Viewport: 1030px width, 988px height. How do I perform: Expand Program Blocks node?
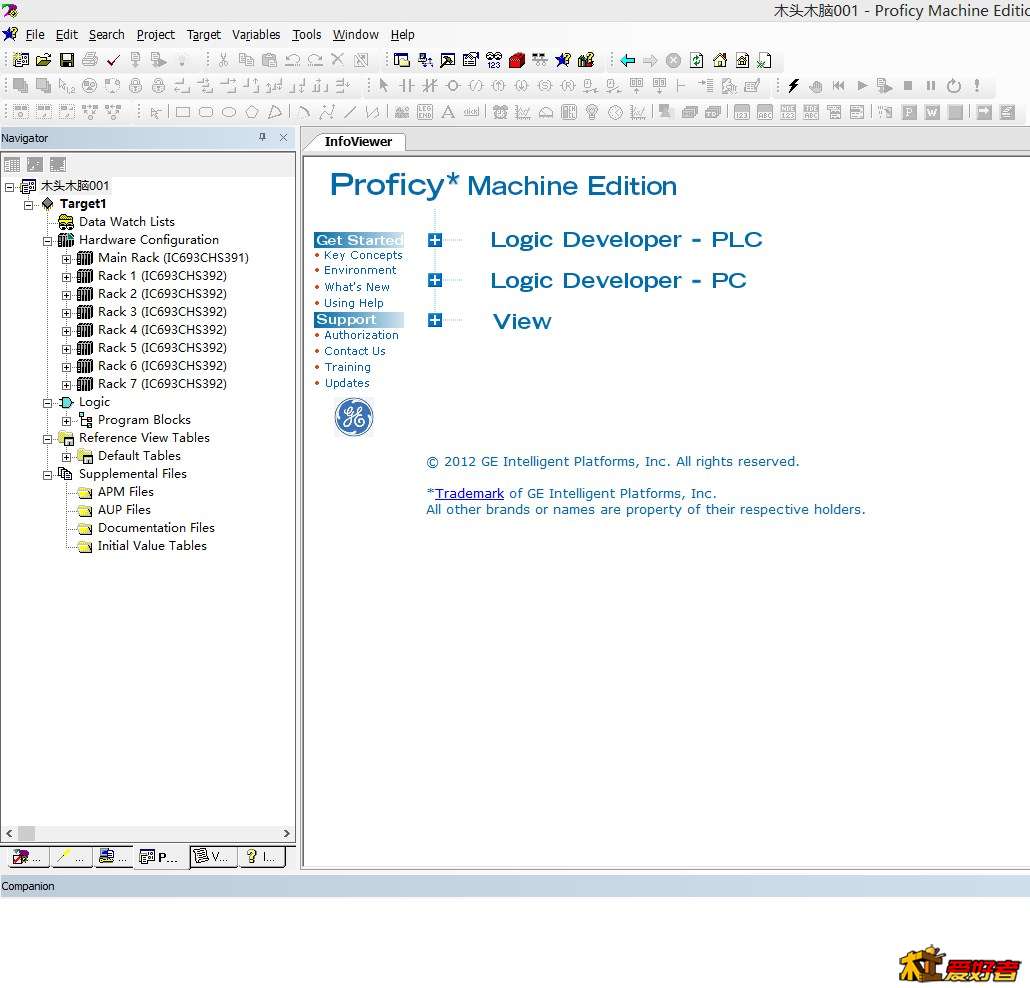pos(66,421)
